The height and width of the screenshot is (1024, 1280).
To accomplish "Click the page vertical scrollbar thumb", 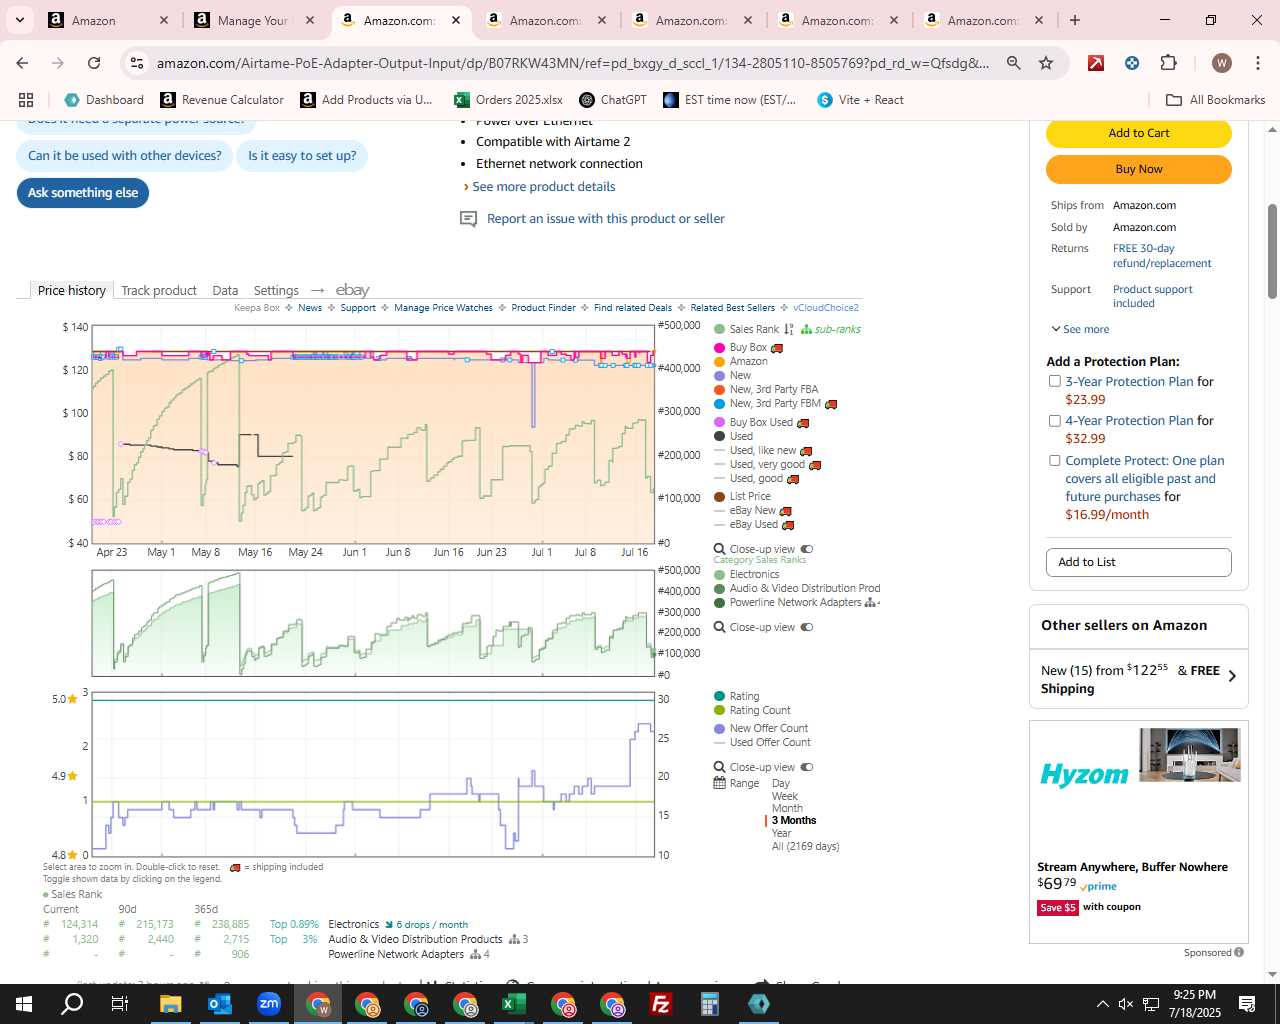I will [x=1272, y=251].
